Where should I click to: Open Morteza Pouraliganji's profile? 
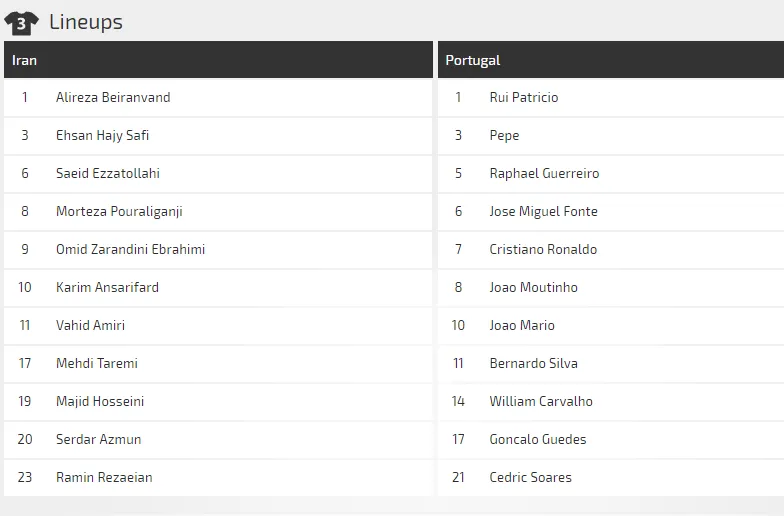coord(119,211)
